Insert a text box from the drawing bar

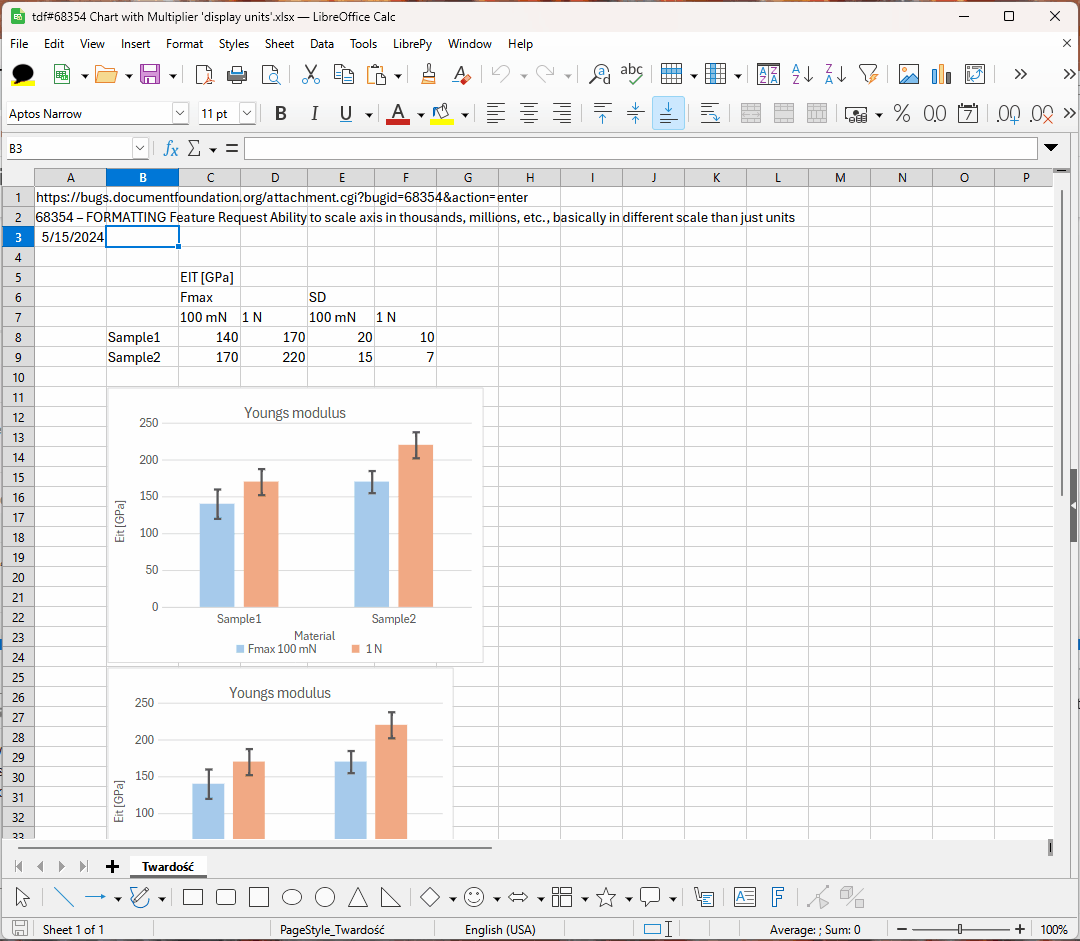[745, 897]
